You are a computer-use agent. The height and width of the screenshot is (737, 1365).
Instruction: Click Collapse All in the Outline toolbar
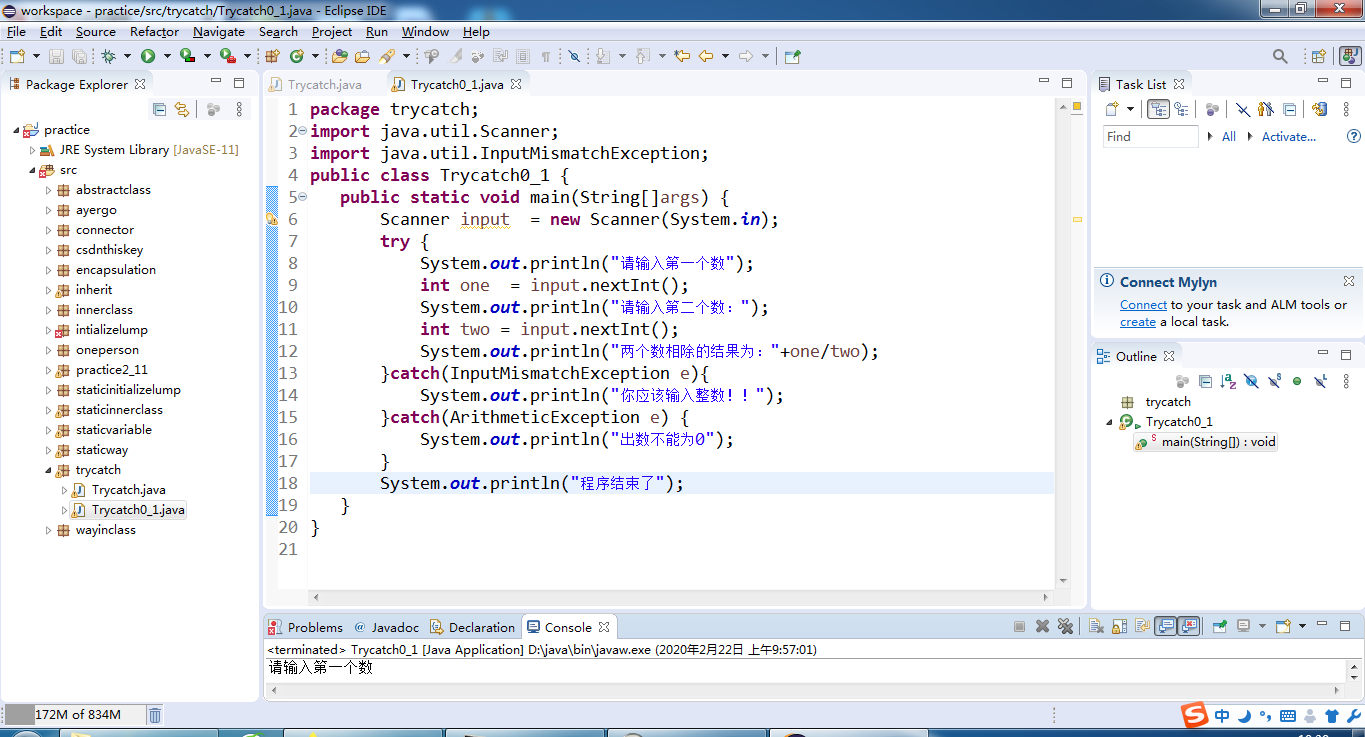click(x=1205, y=381)
